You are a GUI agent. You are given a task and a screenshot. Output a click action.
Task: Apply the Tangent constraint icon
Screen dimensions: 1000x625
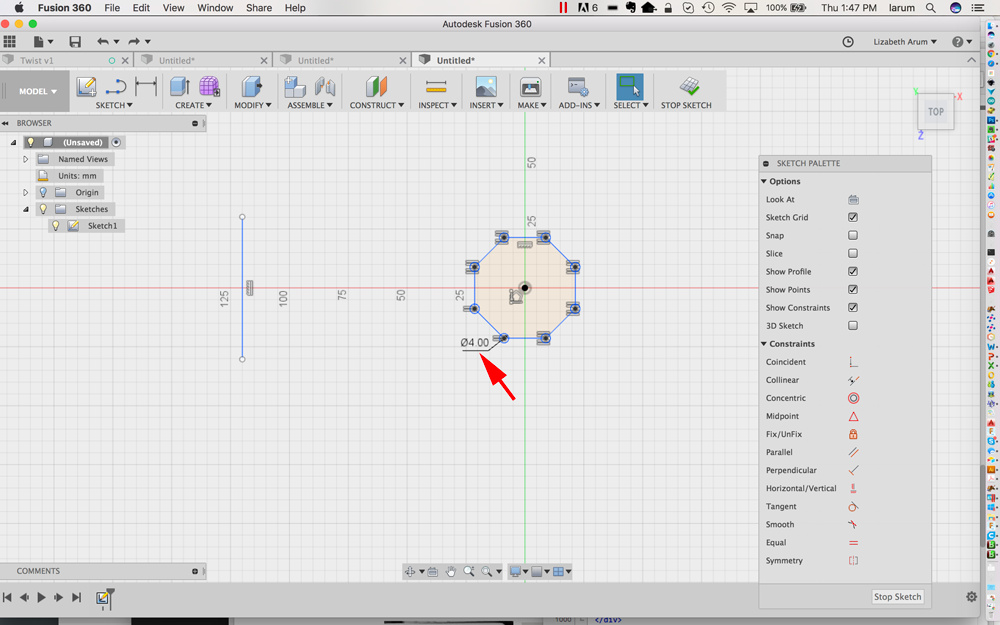pyautogui.click(x=853, y=506)
